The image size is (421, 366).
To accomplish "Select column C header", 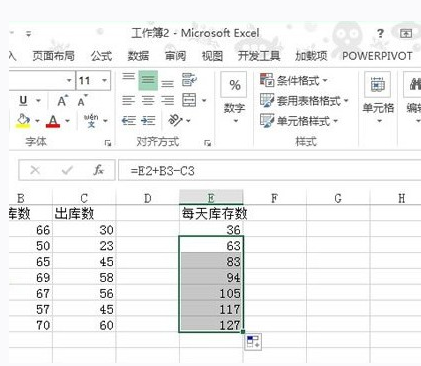I will pos(84,198).
